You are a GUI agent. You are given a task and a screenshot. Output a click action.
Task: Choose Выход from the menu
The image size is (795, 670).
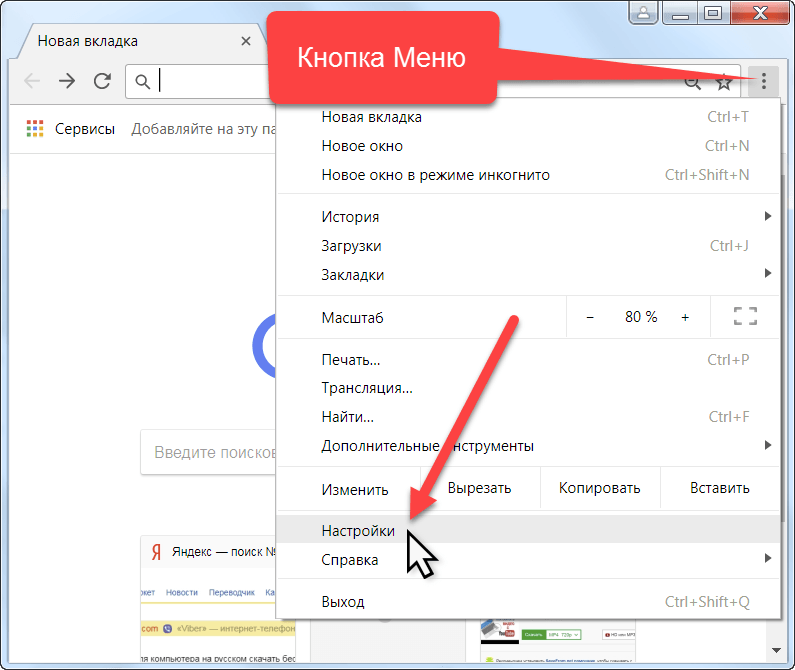[x=527, y=602]
